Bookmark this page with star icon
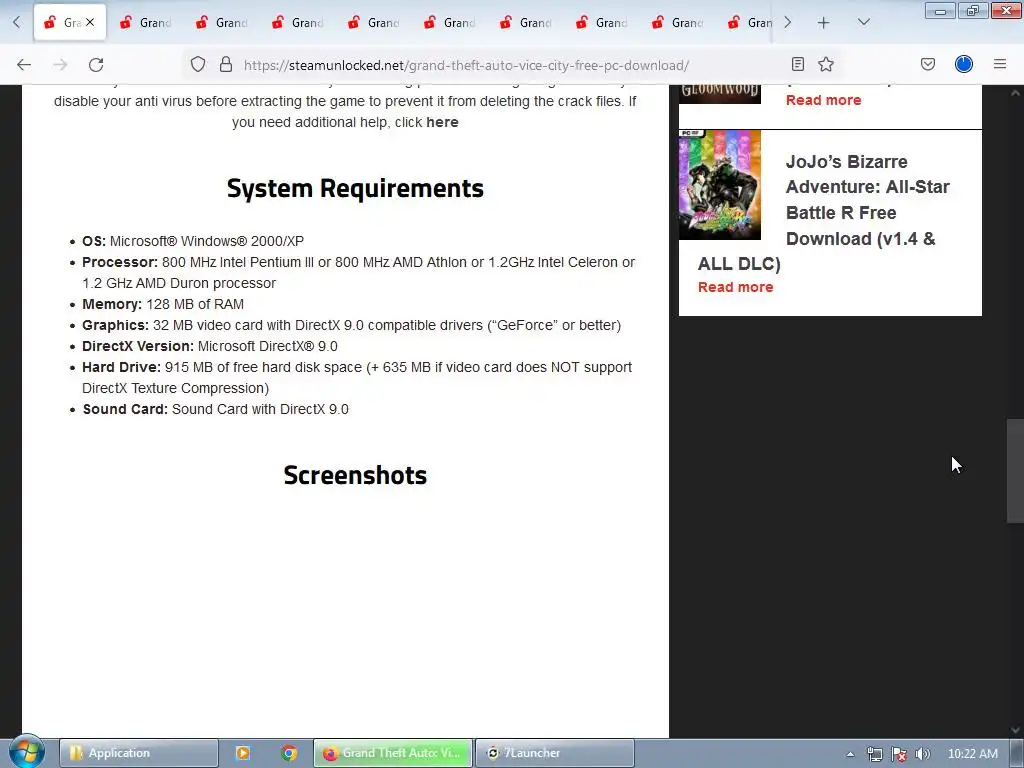 tap(826, 64)
